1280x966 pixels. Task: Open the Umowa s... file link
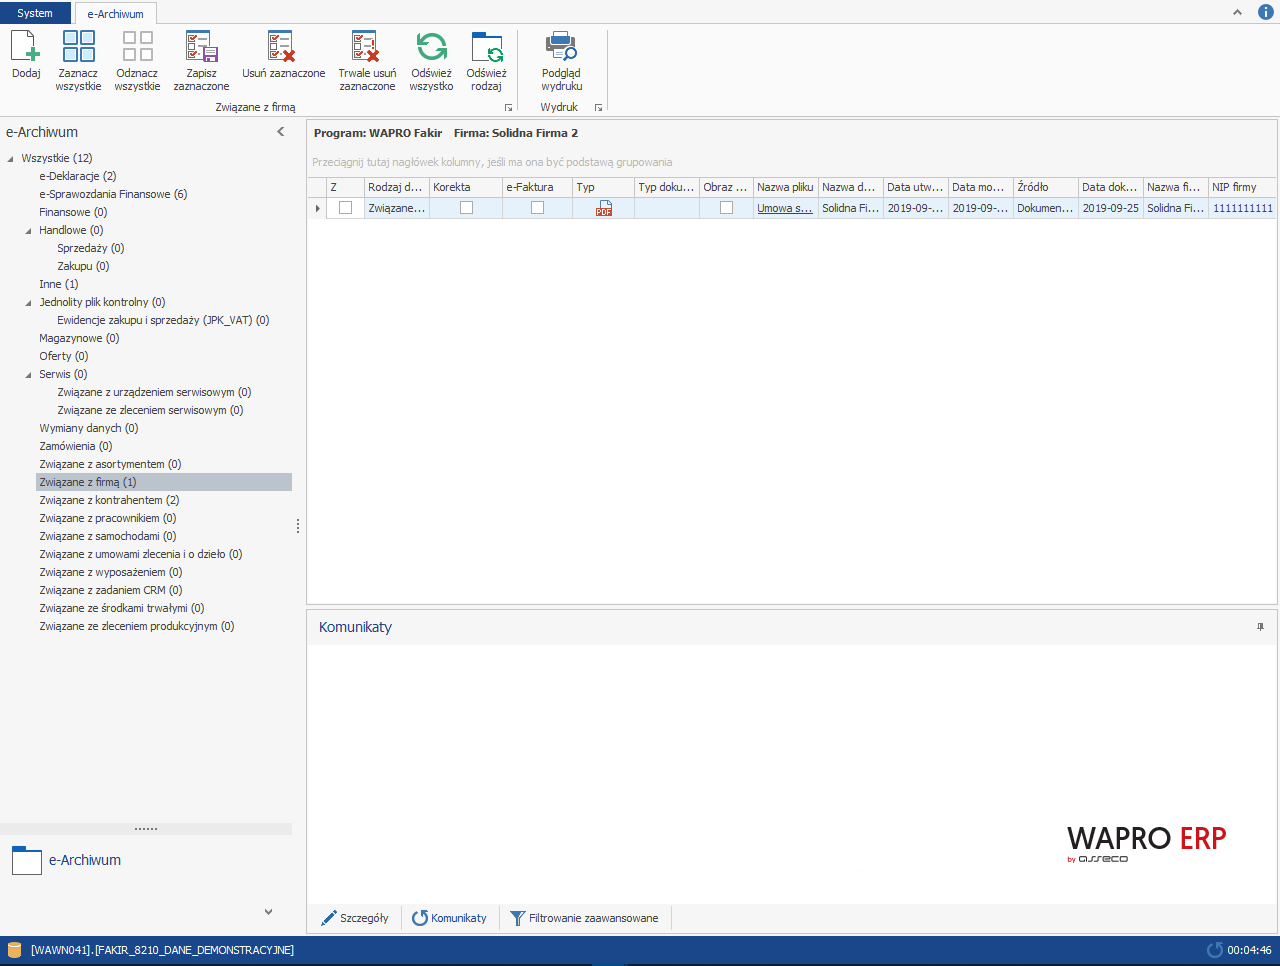click(x=784, y=208)
